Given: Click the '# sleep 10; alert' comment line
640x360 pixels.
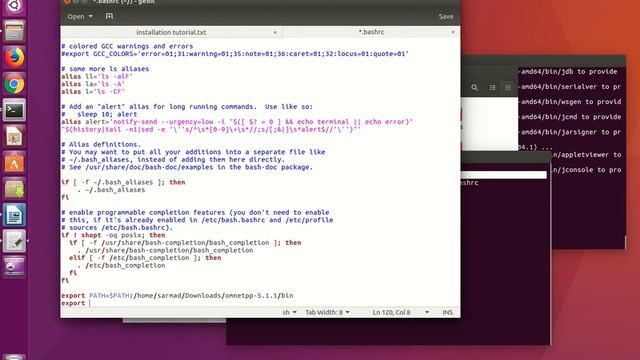Looking at the screenshot, I should (99, 114).
